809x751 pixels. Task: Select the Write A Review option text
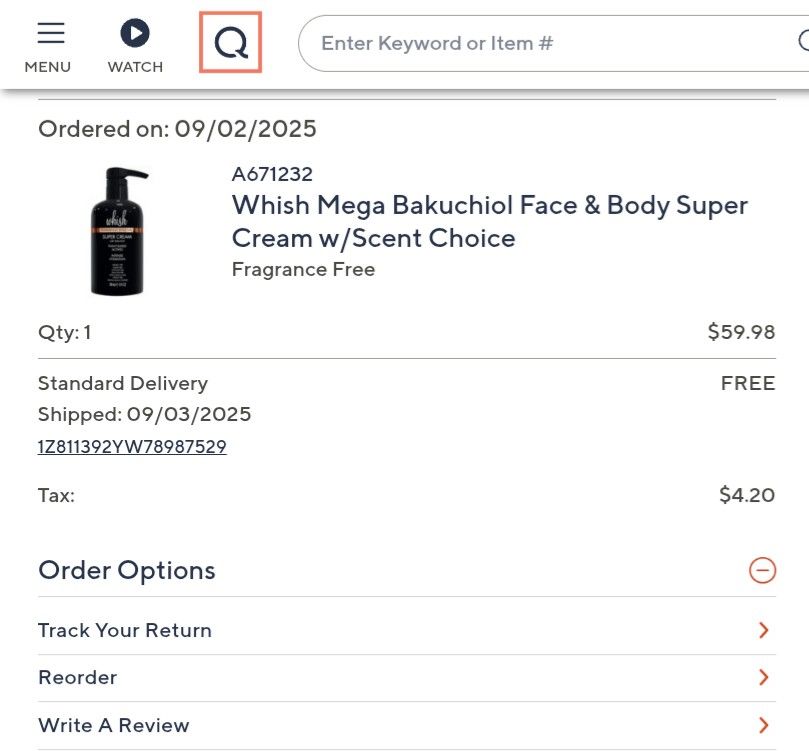click(114, 725)
